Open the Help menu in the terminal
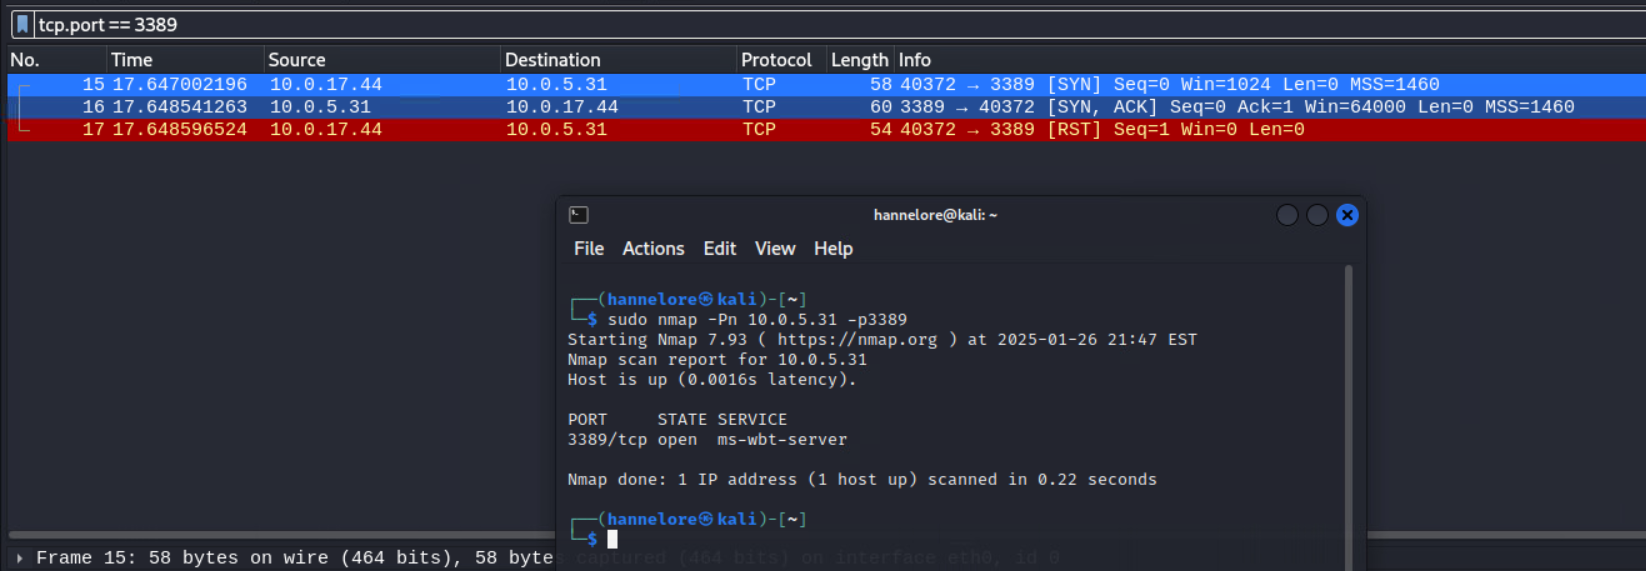This screenshot has height=571, width=1646. pyautogui.click(x=833, y=249)
